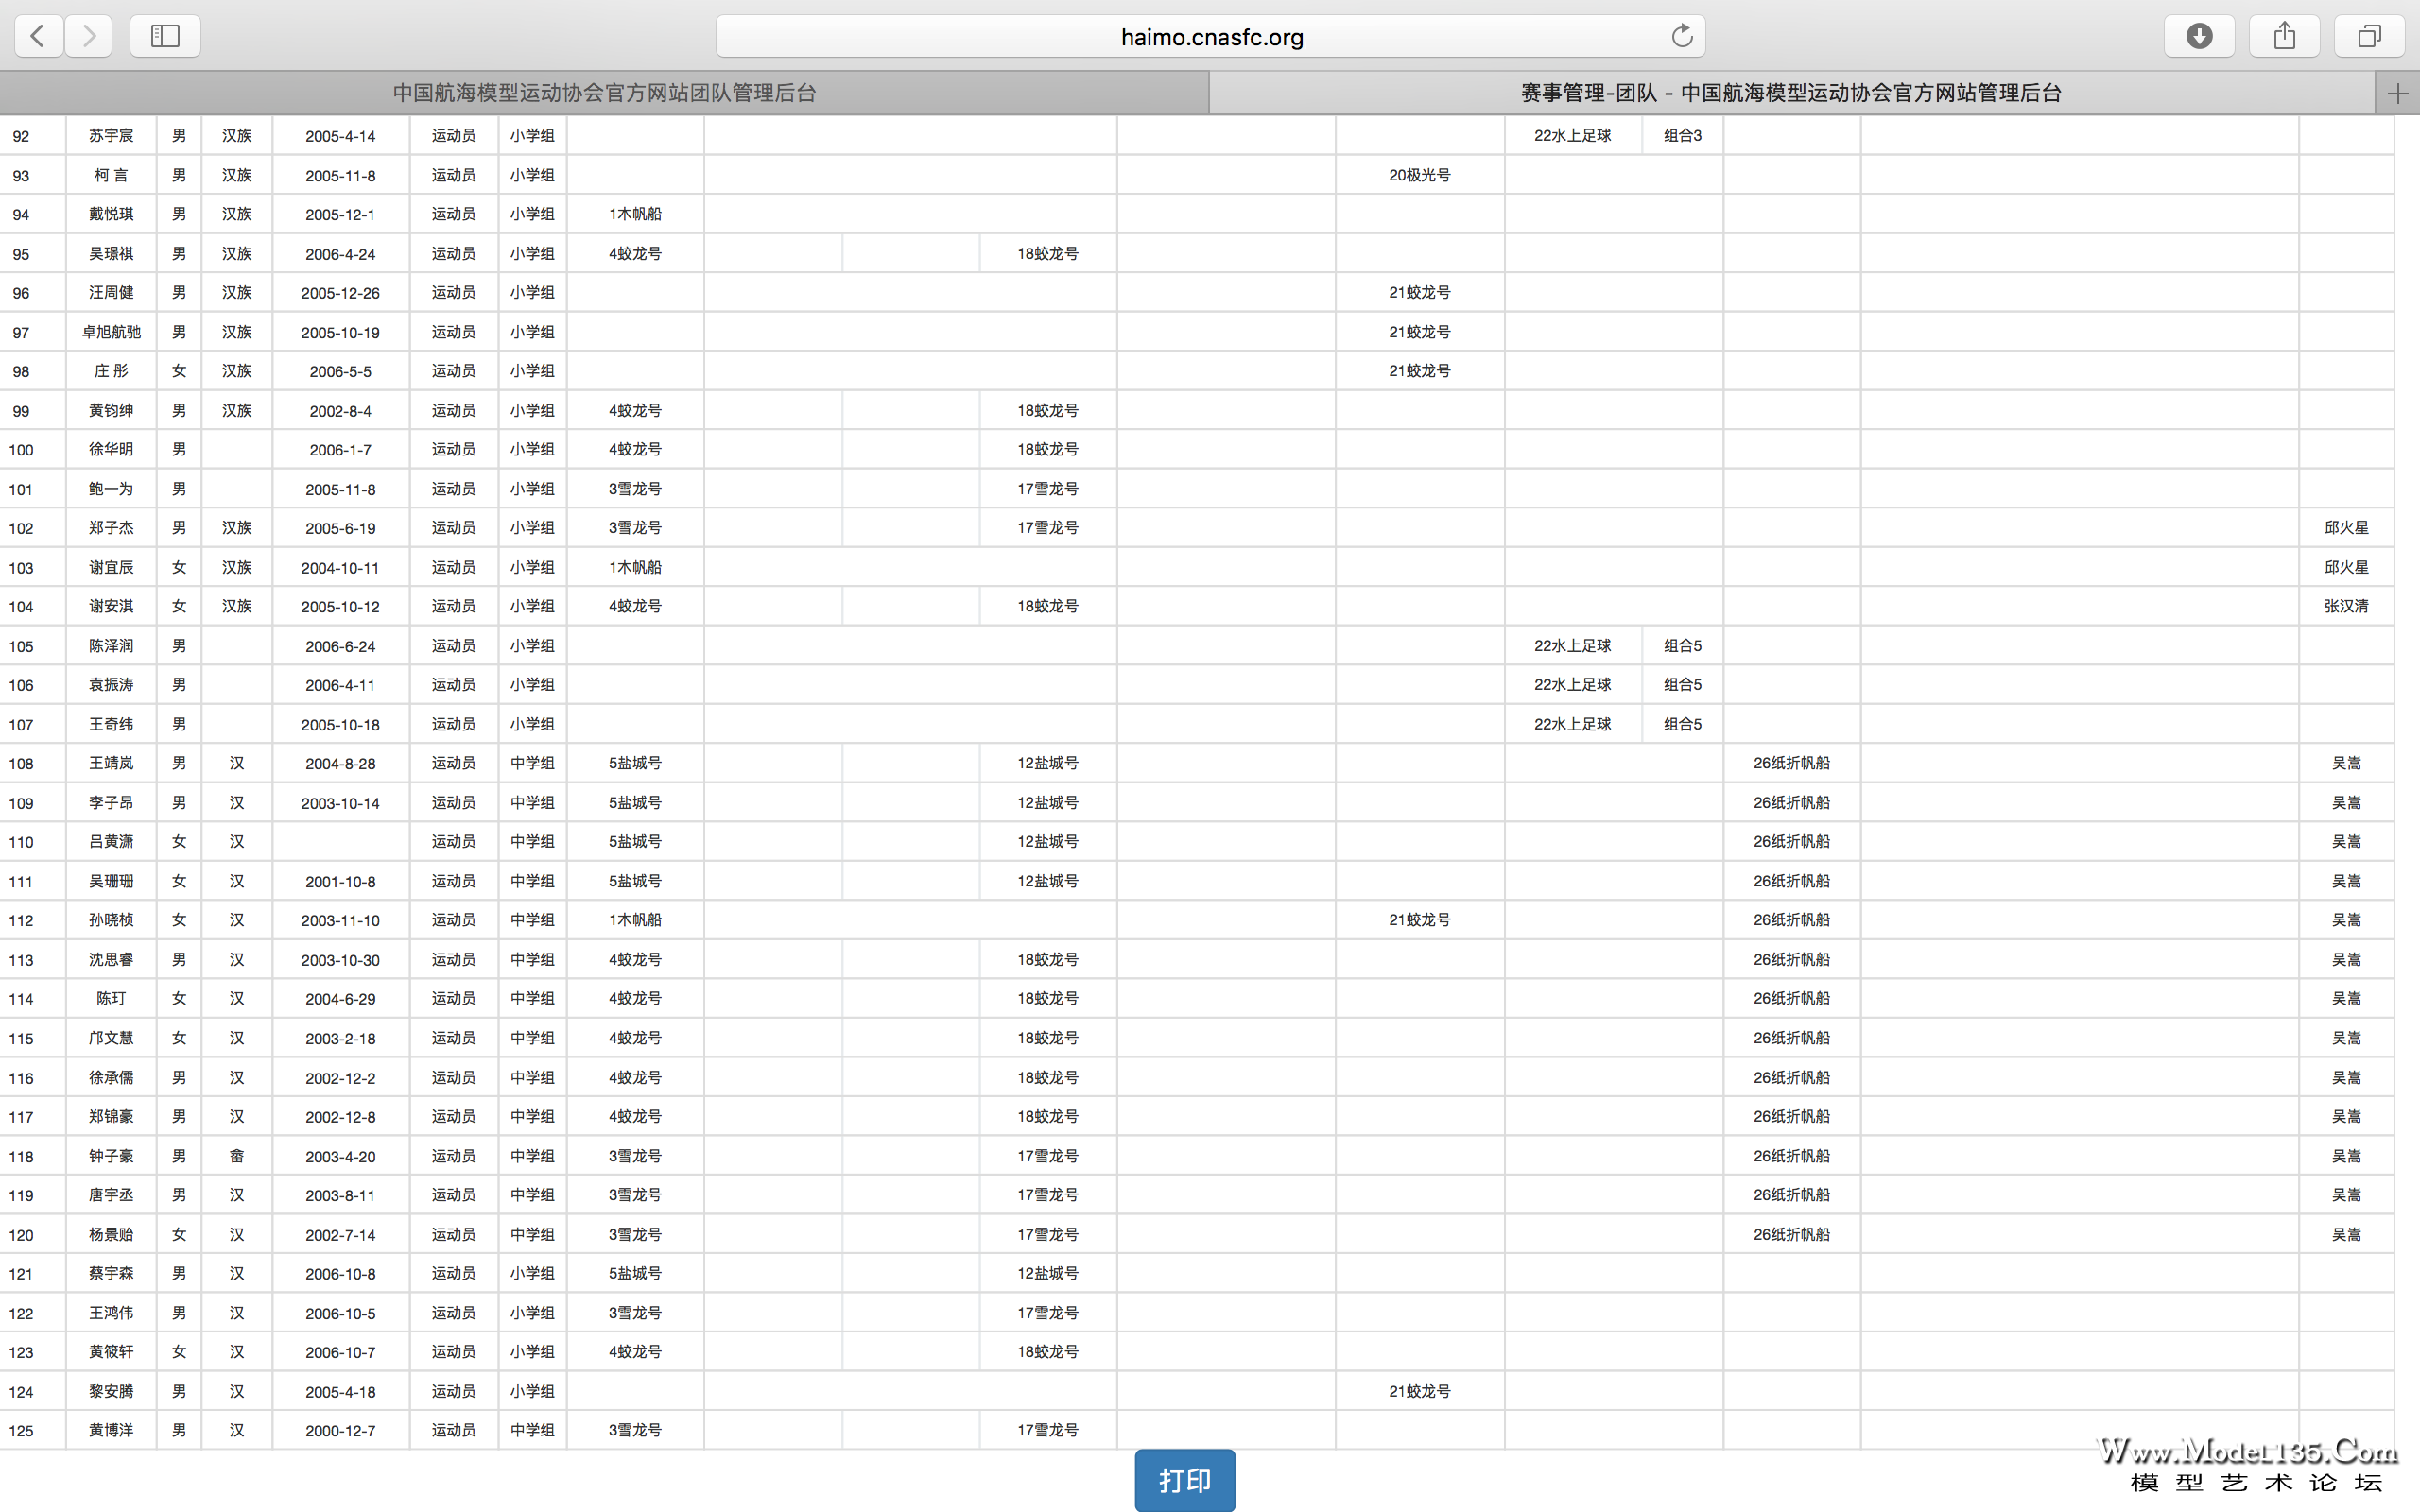The width and height of the screenshot is (2420, 1512).
Task: Click the 畲 ethnicity cell in row 118
Action: [x=236, y=1156]
